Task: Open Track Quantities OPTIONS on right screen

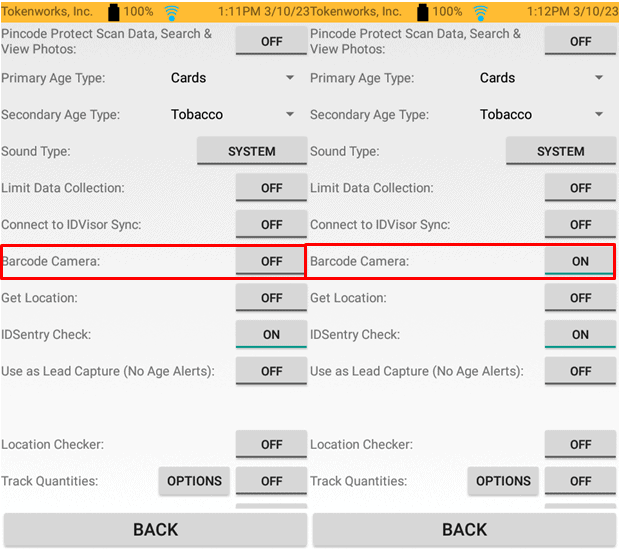Action: [x=503, y=481]
